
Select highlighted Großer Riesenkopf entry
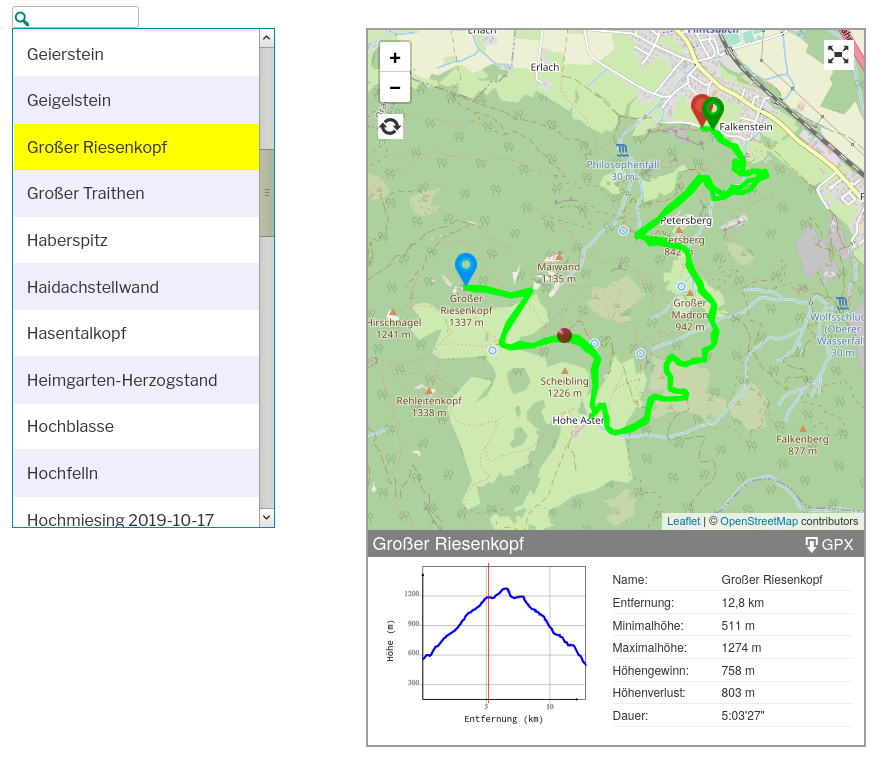click(136, 147)
